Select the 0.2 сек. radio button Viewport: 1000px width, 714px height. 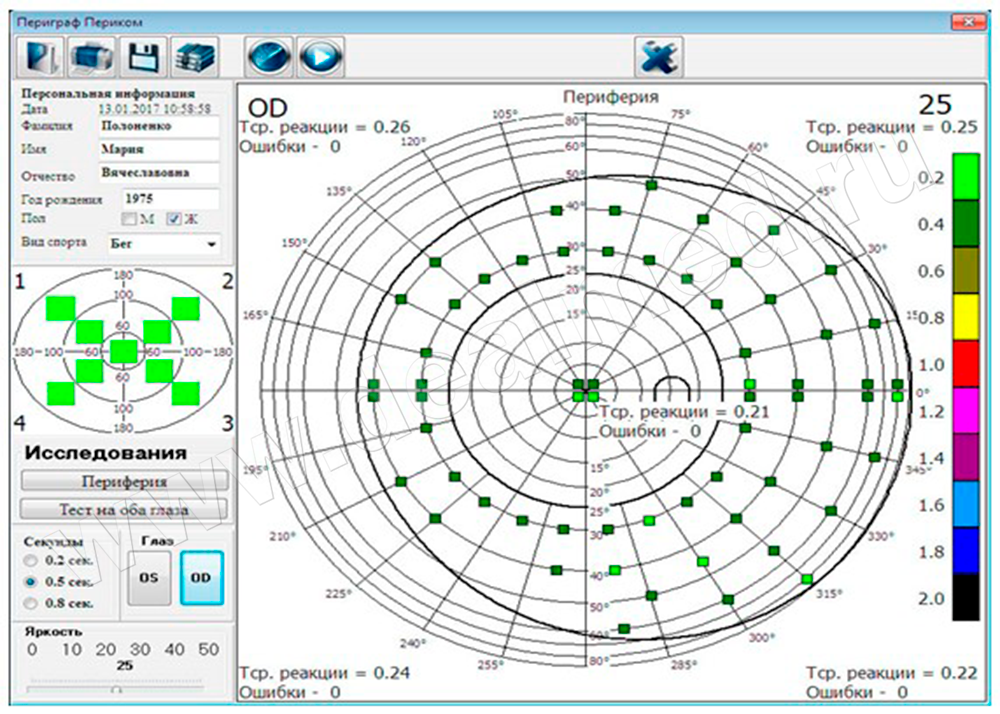pos(30,560)
